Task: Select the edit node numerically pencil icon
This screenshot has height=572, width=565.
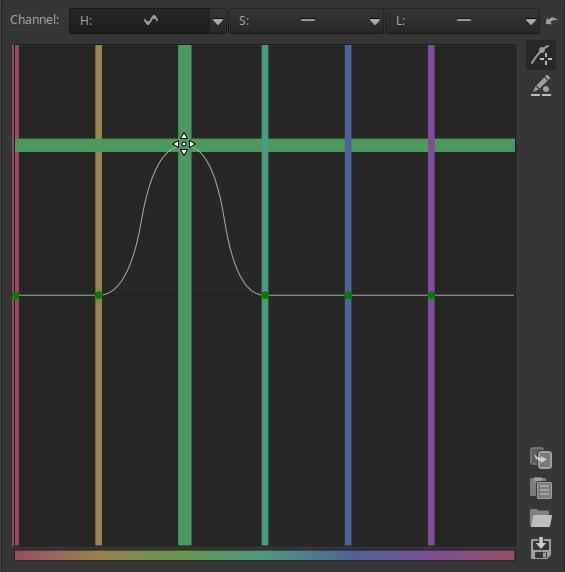Action: tap(541, 86)
